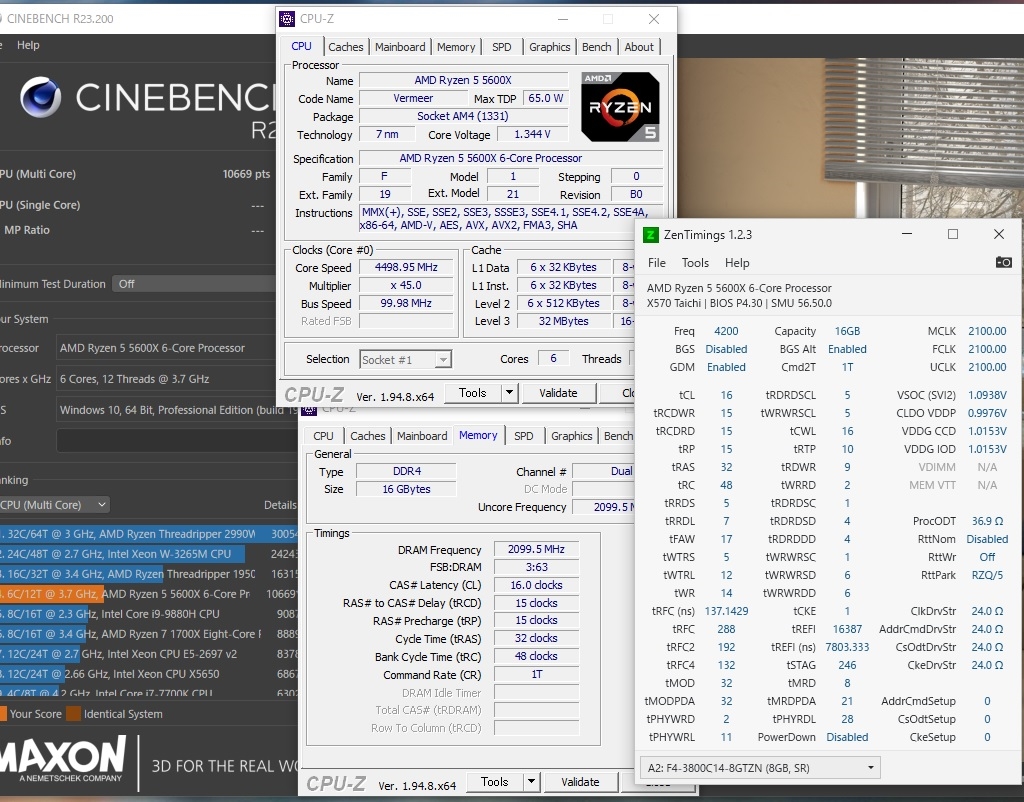The width and height of the screenshot is (1024, 802).
Task: Select SPD tab in the lower CPU-Z window
Action: (x=523, y=436)
